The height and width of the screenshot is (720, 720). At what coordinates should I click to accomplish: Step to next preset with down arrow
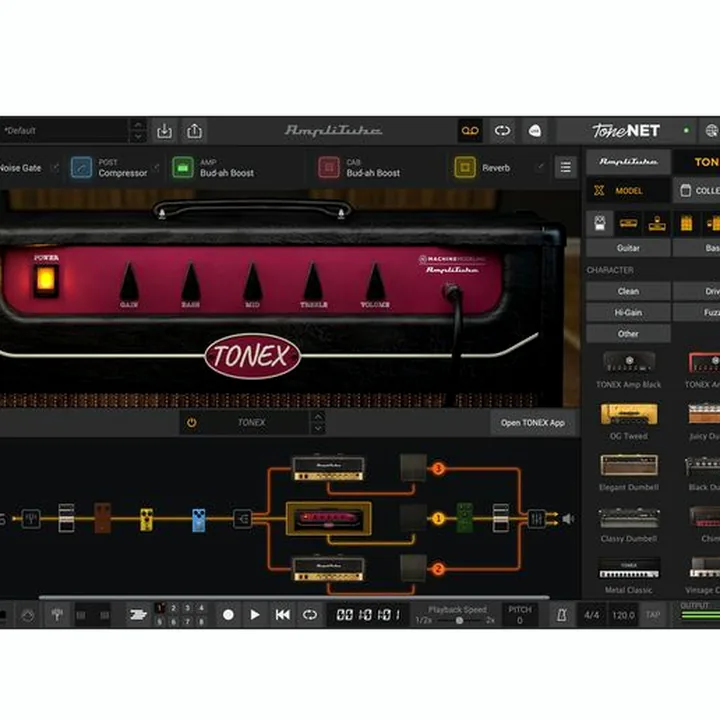coord(138,137)
